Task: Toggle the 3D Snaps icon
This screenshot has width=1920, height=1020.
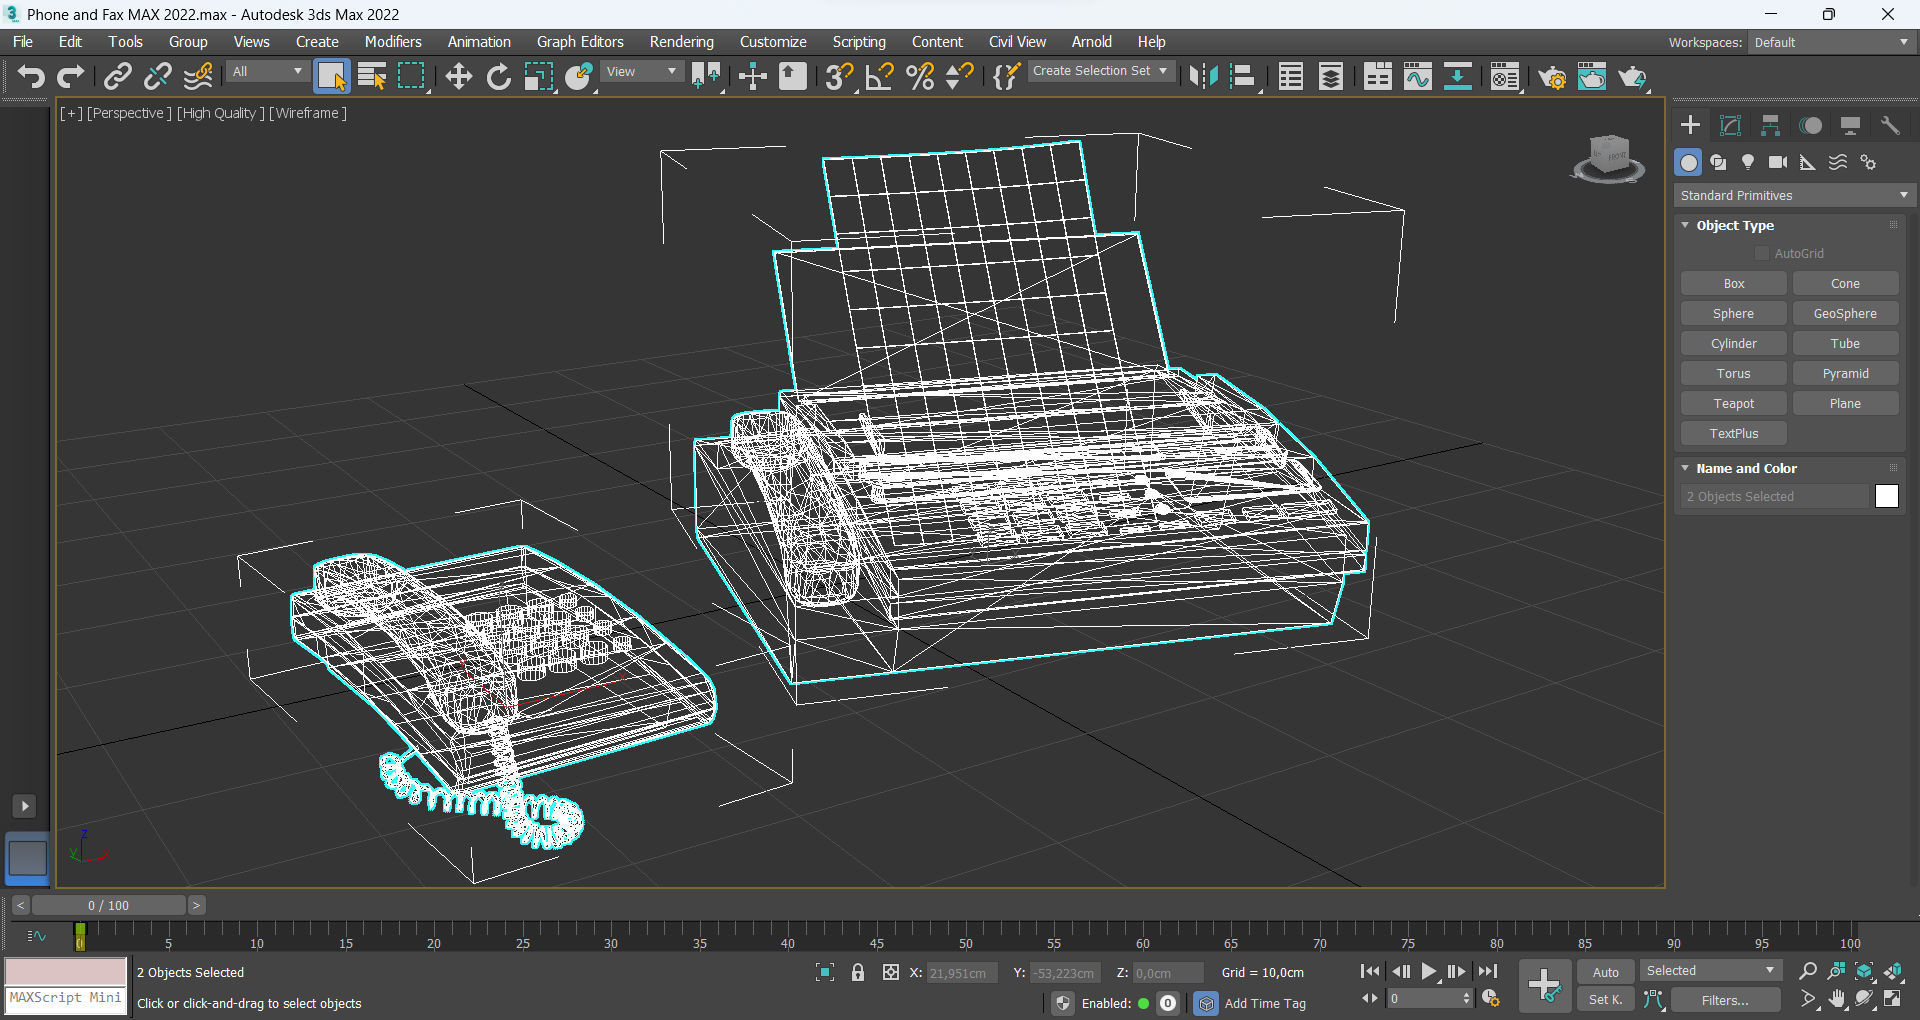Action: [x=839, y=77]
